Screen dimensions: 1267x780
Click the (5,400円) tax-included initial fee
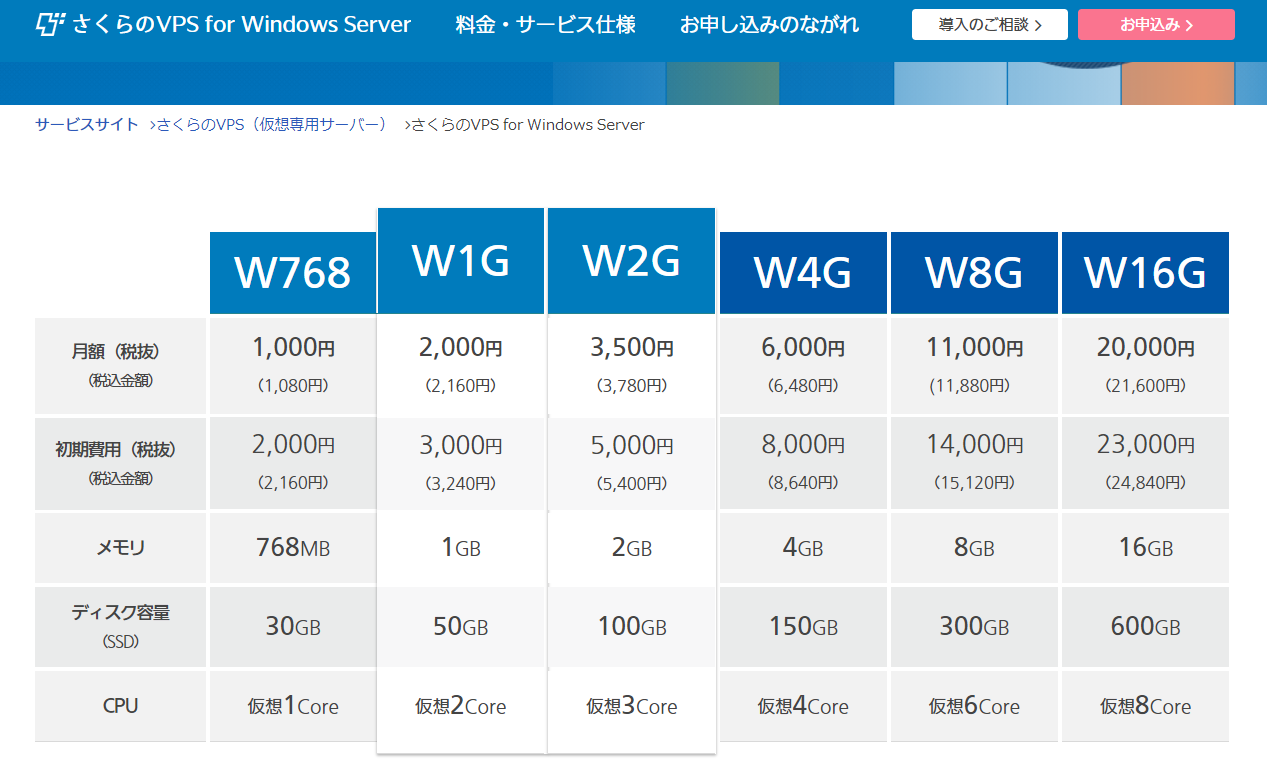[x=632, y=483]
